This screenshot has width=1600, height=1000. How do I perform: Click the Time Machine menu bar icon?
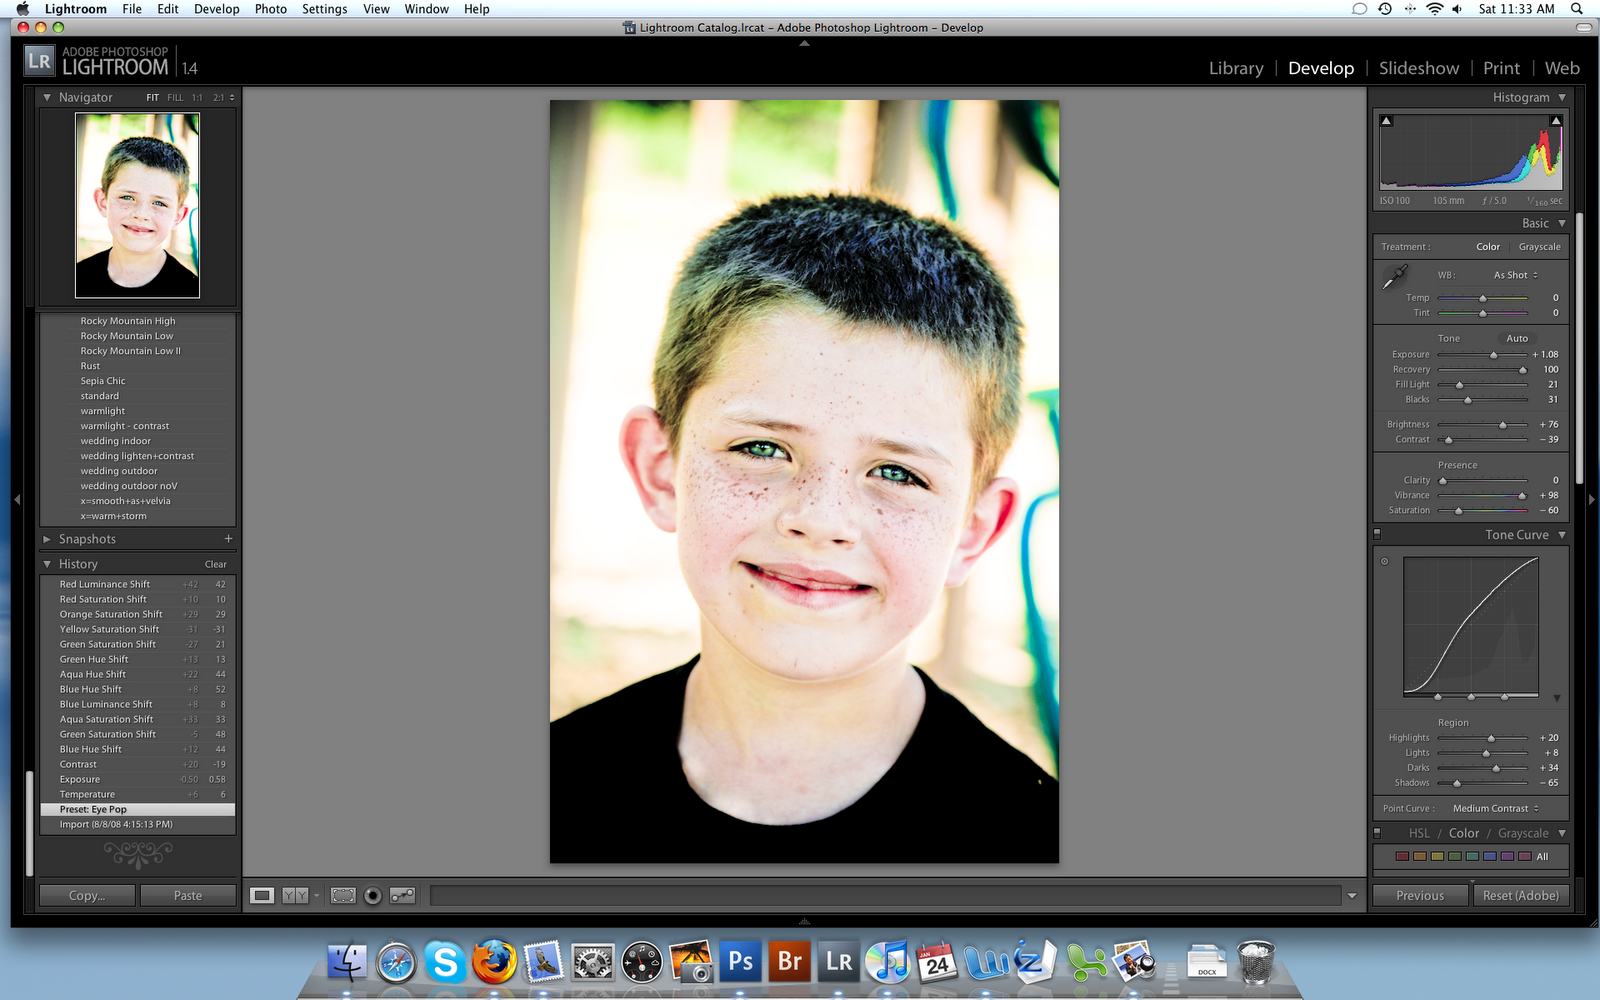(1385, 9)
